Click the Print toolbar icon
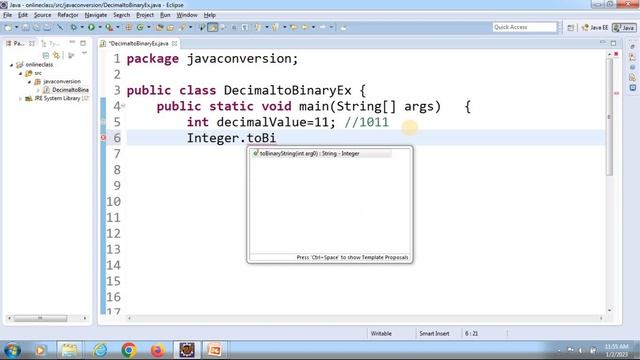The width and height of the screenshot is (640, 360). click(47, 27)
